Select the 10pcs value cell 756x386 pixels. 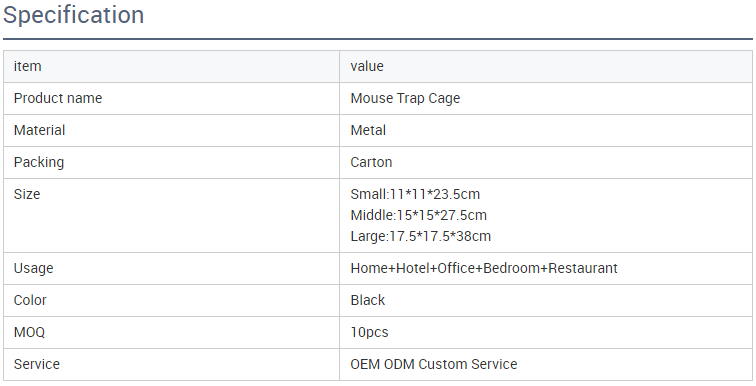pos(546,332)
